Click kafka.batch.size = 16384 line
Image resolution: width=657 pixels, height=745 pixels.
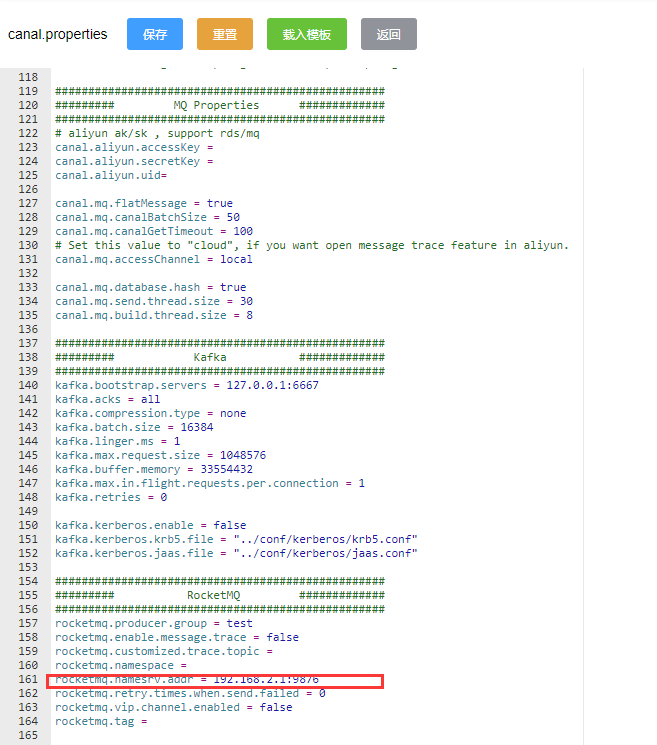134,427
